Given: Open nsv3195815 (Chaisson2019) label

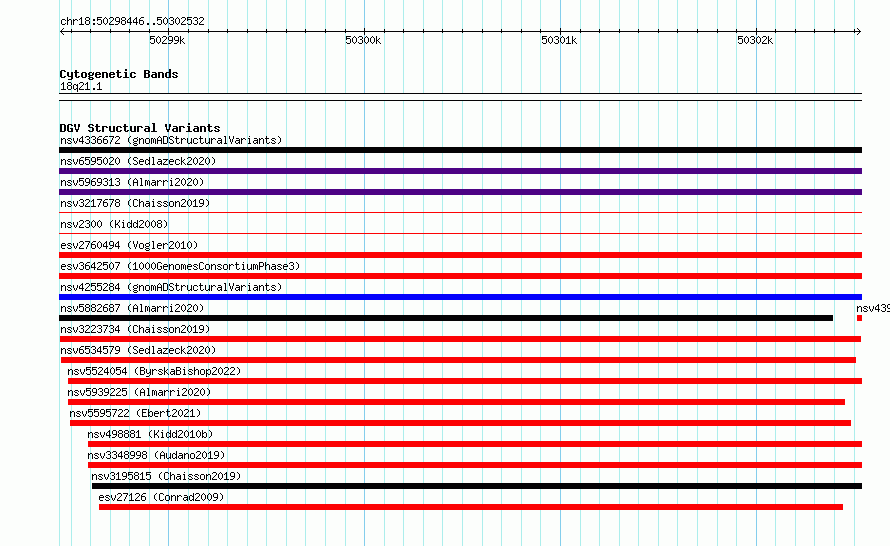Looking at the screenshot, I should (x=166, y=476).
